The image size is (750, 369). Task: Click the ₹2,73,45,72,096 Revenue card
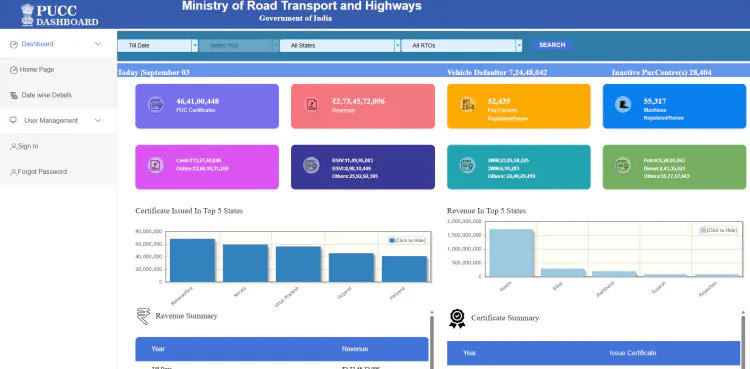pyautogui.click(x=363, y=106)
